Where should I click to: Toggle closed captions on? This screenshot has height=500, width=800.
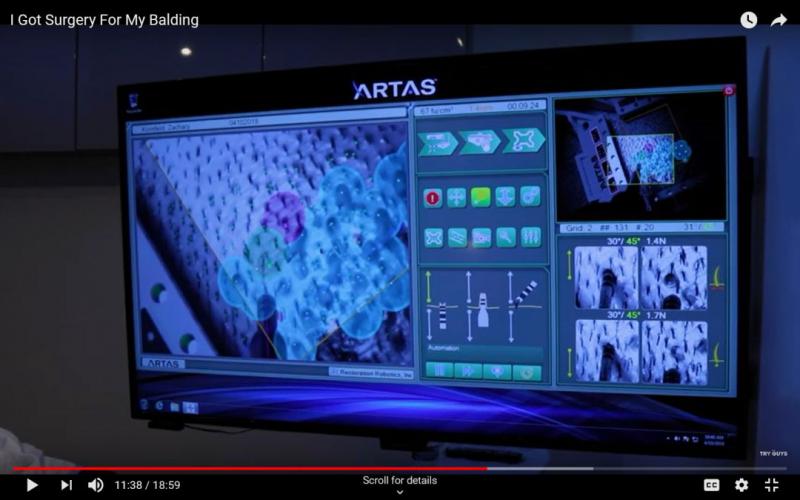711,485
